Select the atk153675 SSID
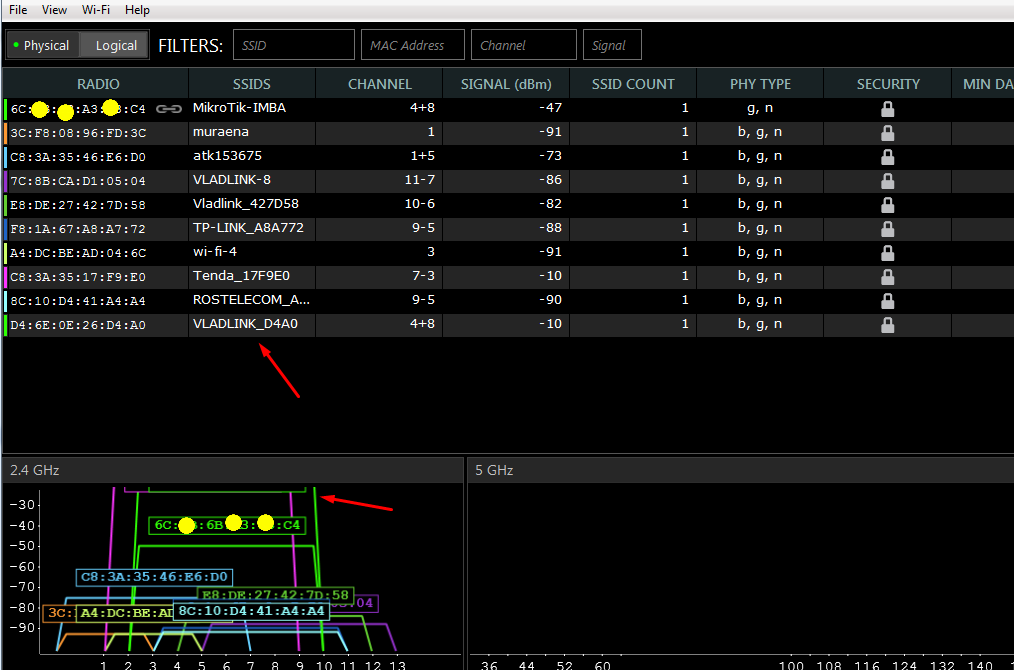Viewport: 1014px width, 670px height. pos(227,156)
